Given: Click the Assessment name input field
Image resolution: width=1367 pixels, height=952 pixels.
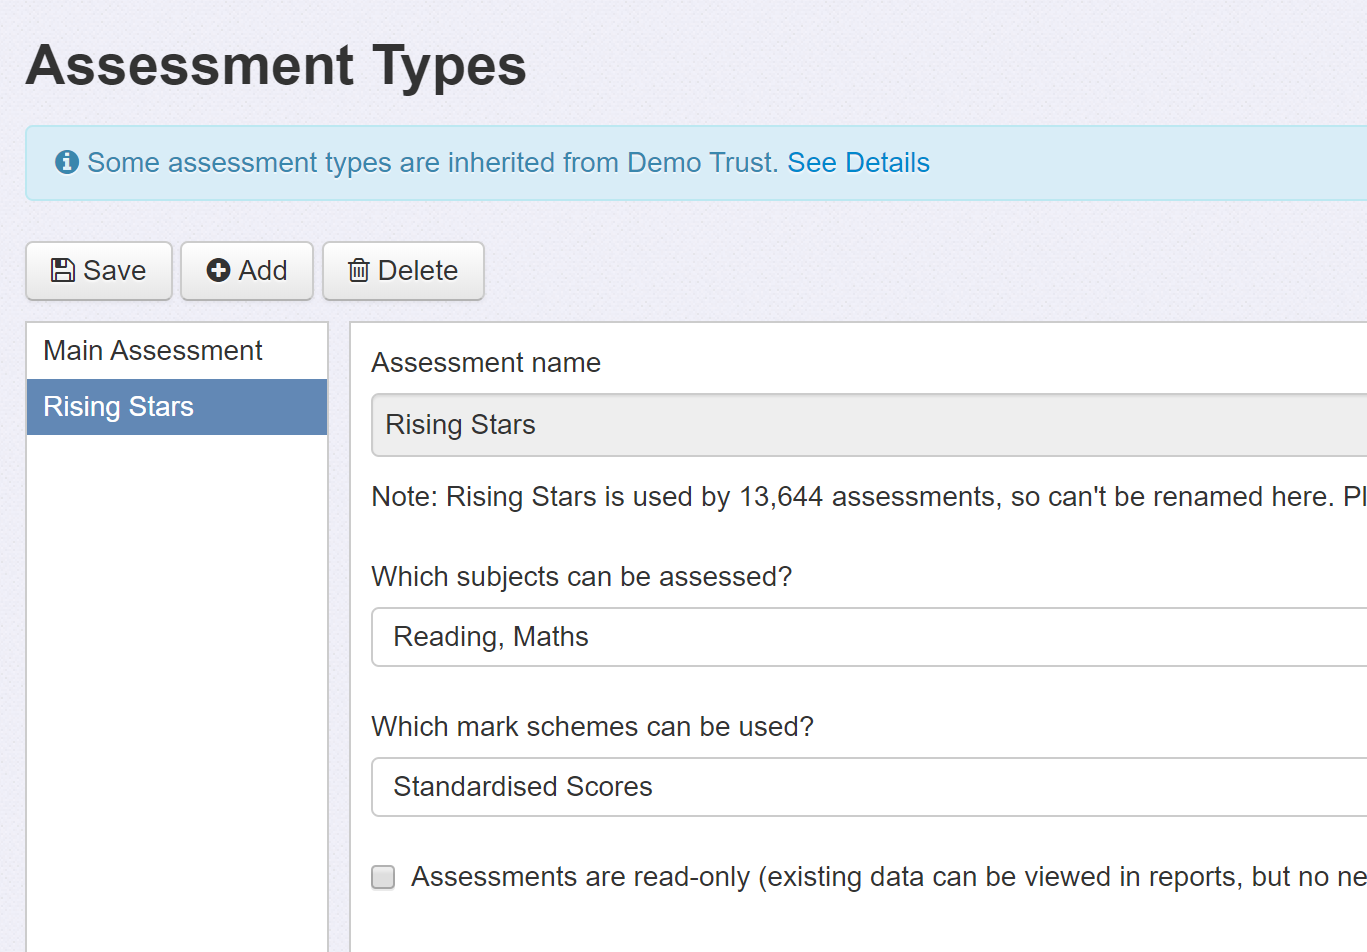Looking at the screenshot, I should (x=869, y=425).
